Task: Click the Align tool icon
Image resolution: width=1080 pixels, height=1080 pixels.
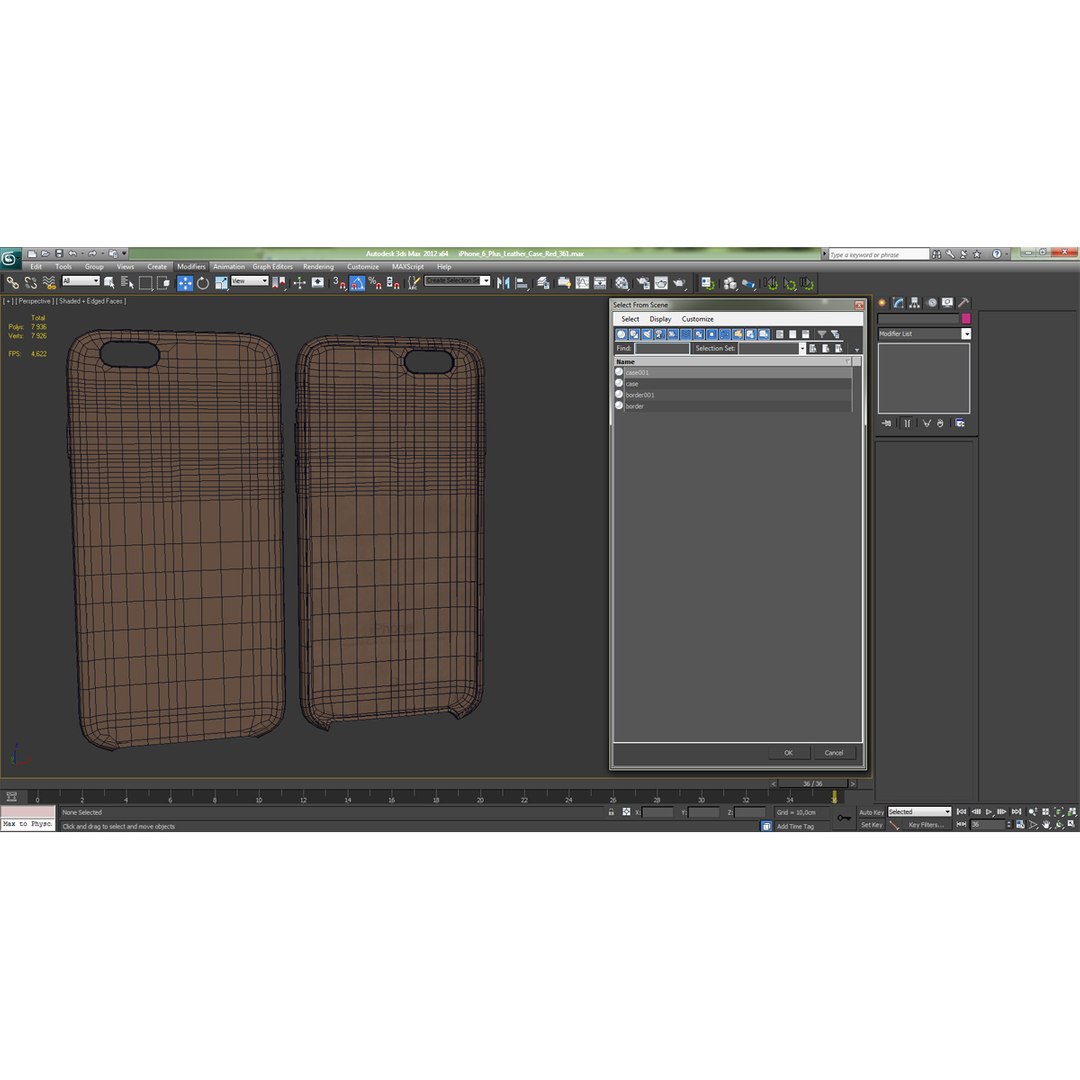Action: [x=522, y=283]
